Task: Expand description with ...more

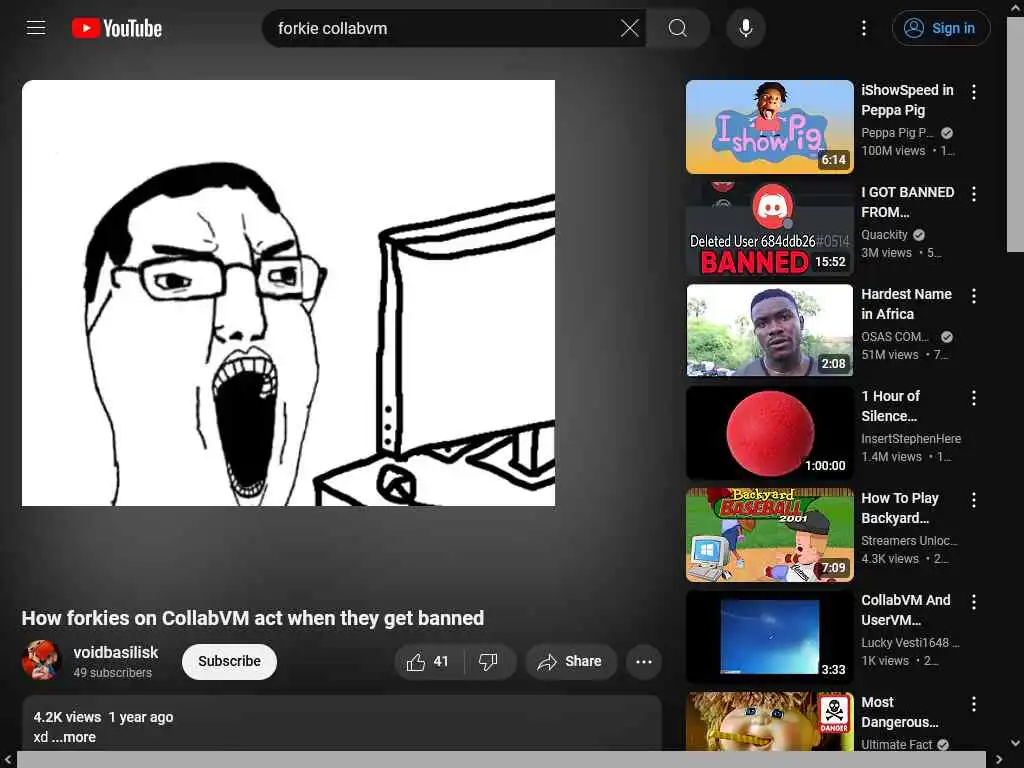Action: click(73, 737)
